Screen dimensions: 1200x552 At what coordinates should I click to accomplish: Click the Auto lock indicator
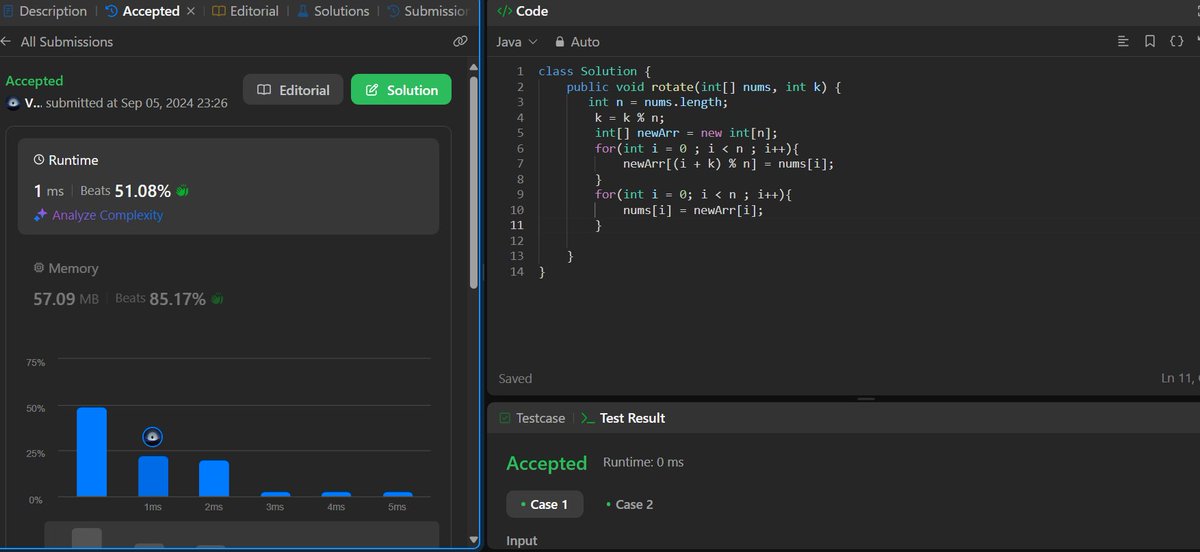(577, 41)
